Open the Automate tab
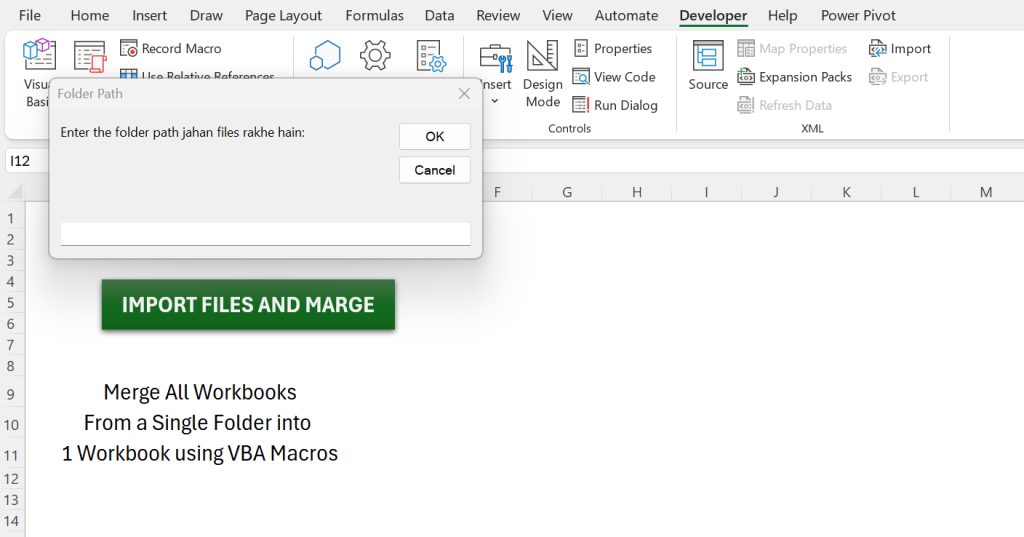 626,16
